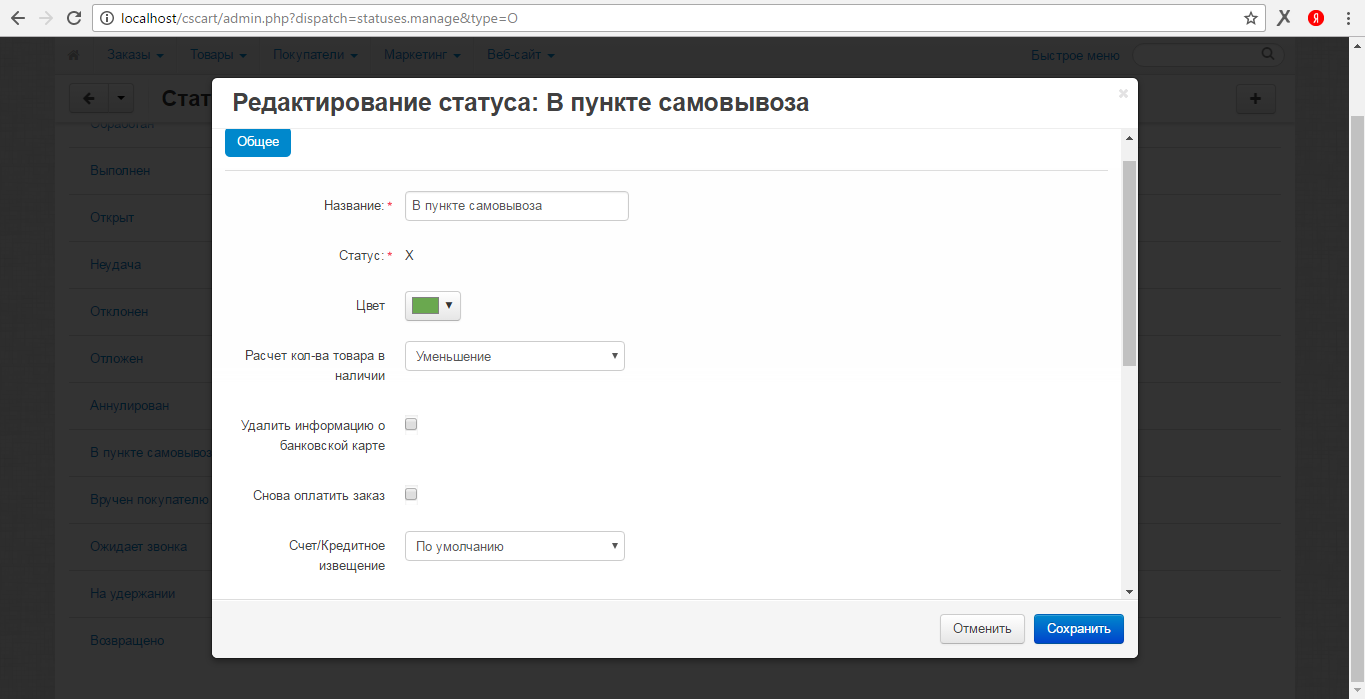Screen dimensions: 1365x699
Task: Open 'В пункте самовывоза' status in background list
Action: (151, 452)
